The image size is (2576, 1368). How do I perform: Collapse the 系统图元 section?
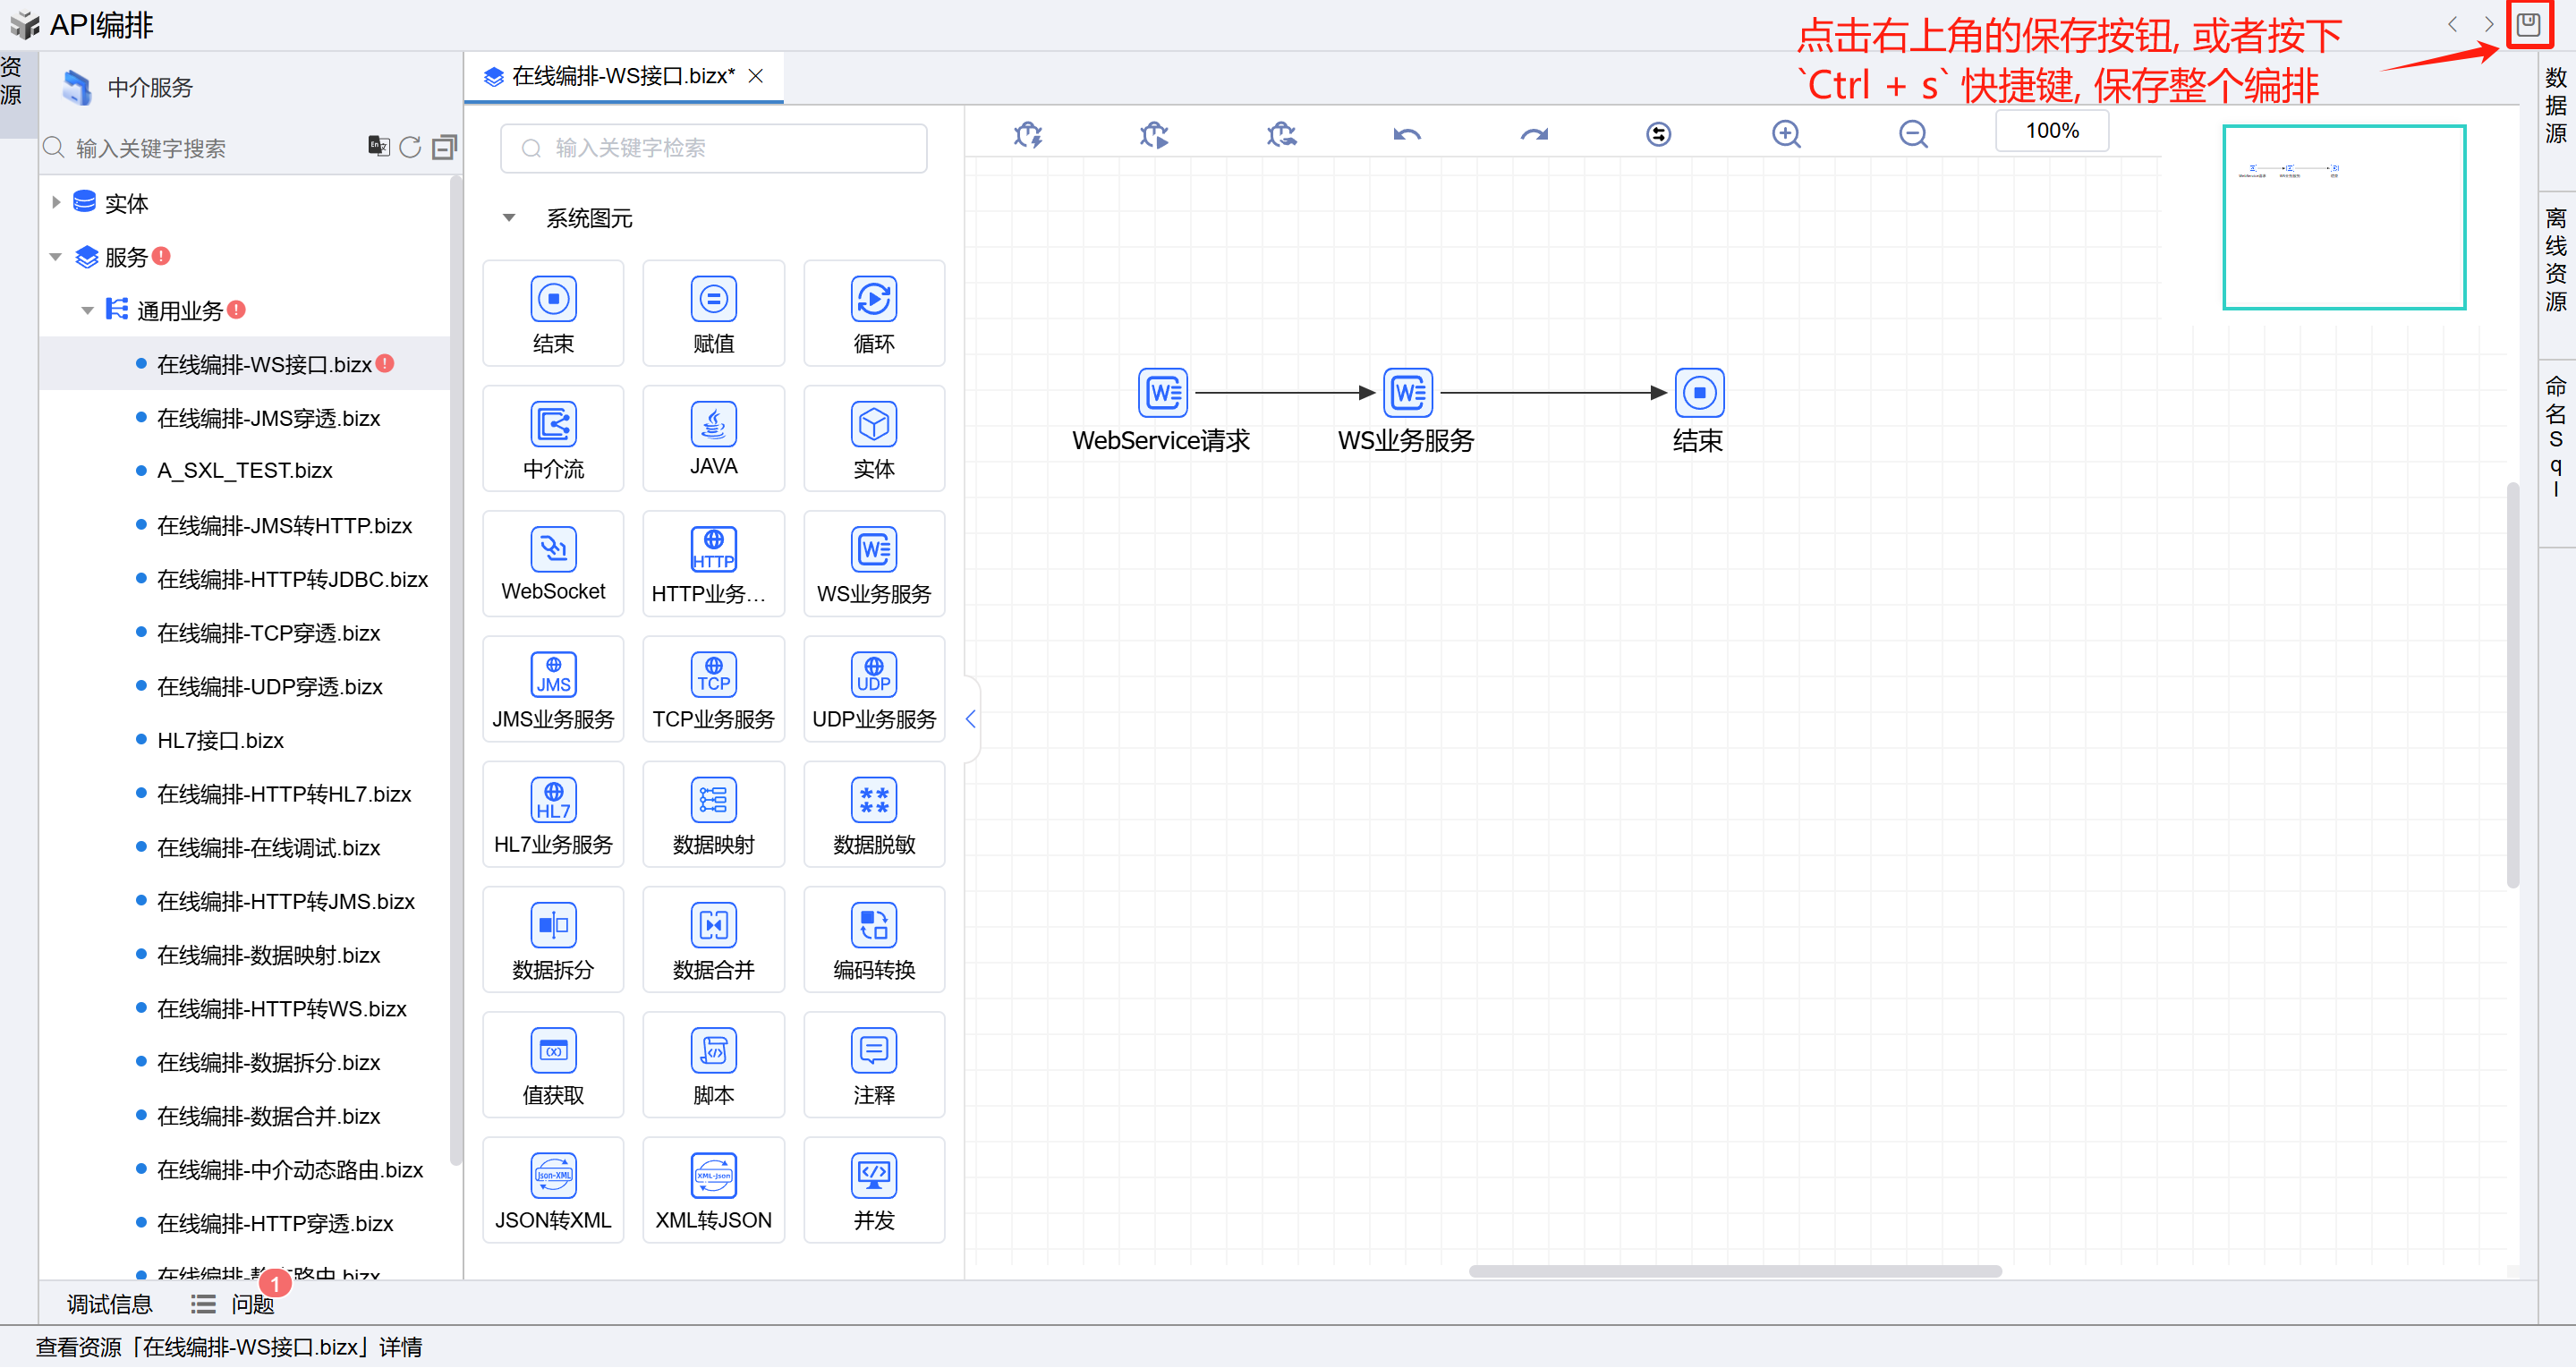pos(509,218)
